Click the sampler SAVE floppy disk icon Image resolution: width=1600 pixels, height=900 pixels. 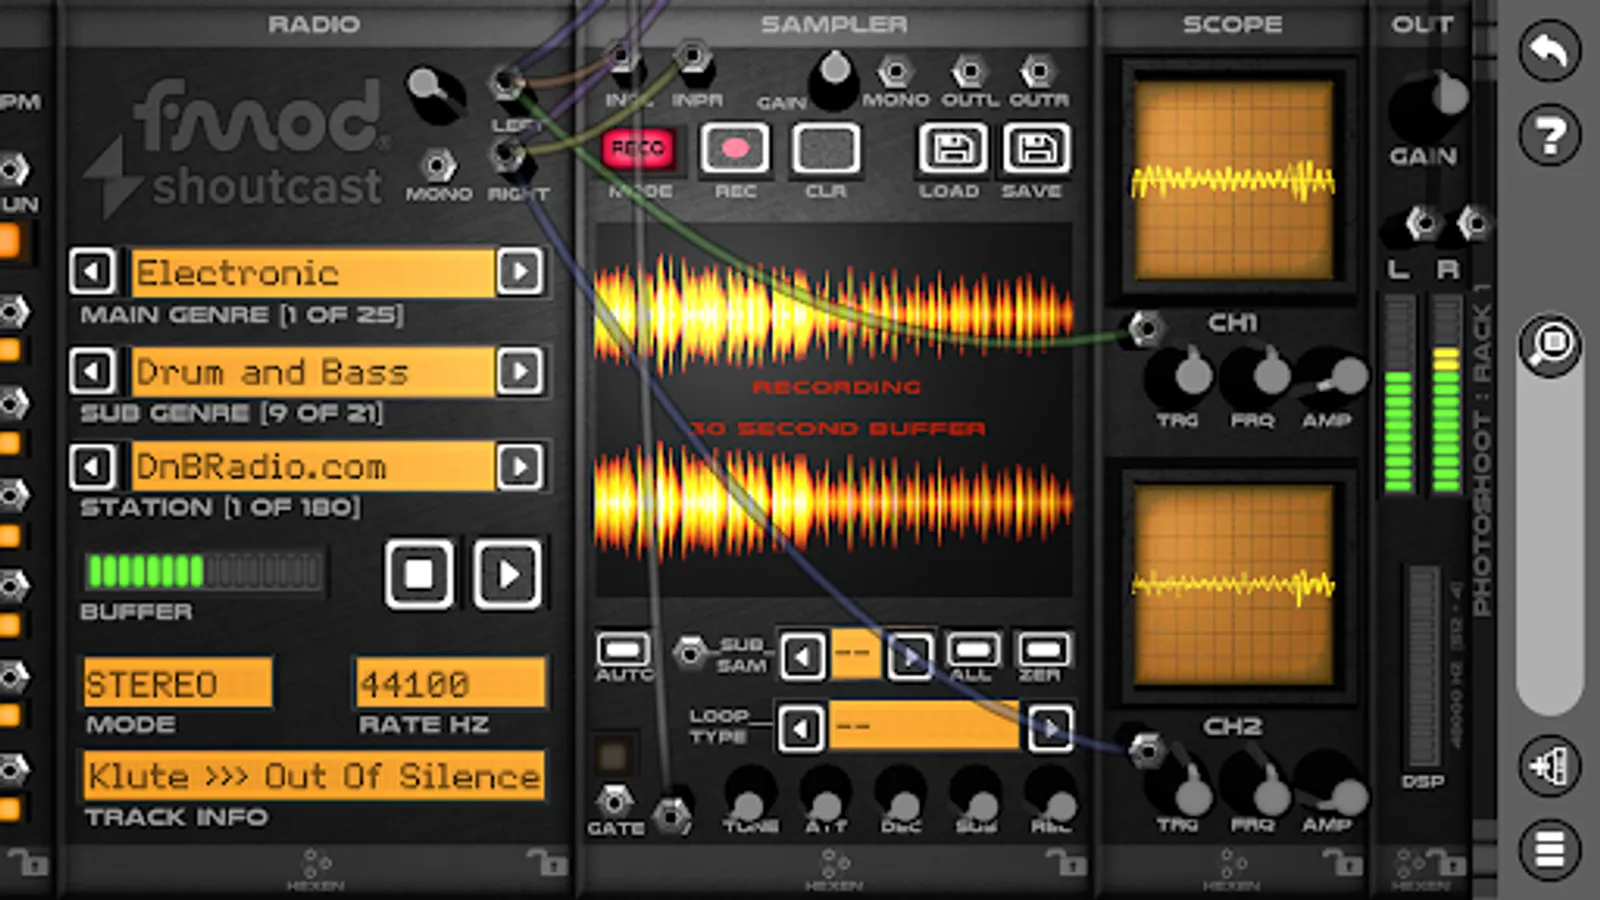click(x=1036, y=150)
